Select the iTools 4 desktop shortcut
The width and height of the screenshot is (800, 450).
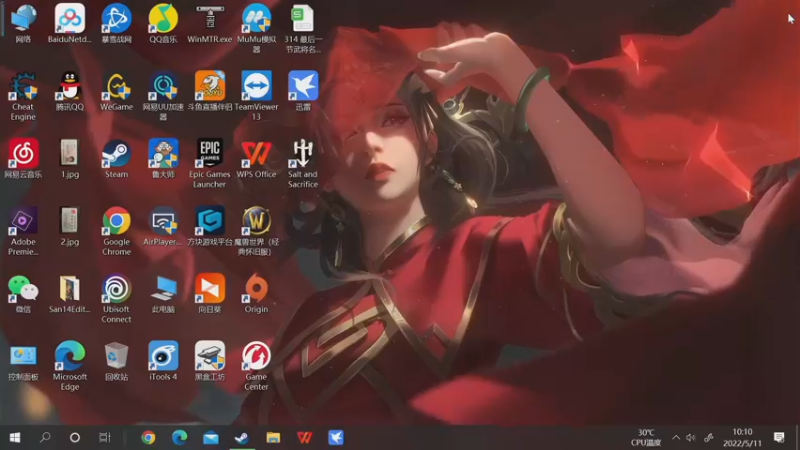pyautogui.click(x=163, y=361)
